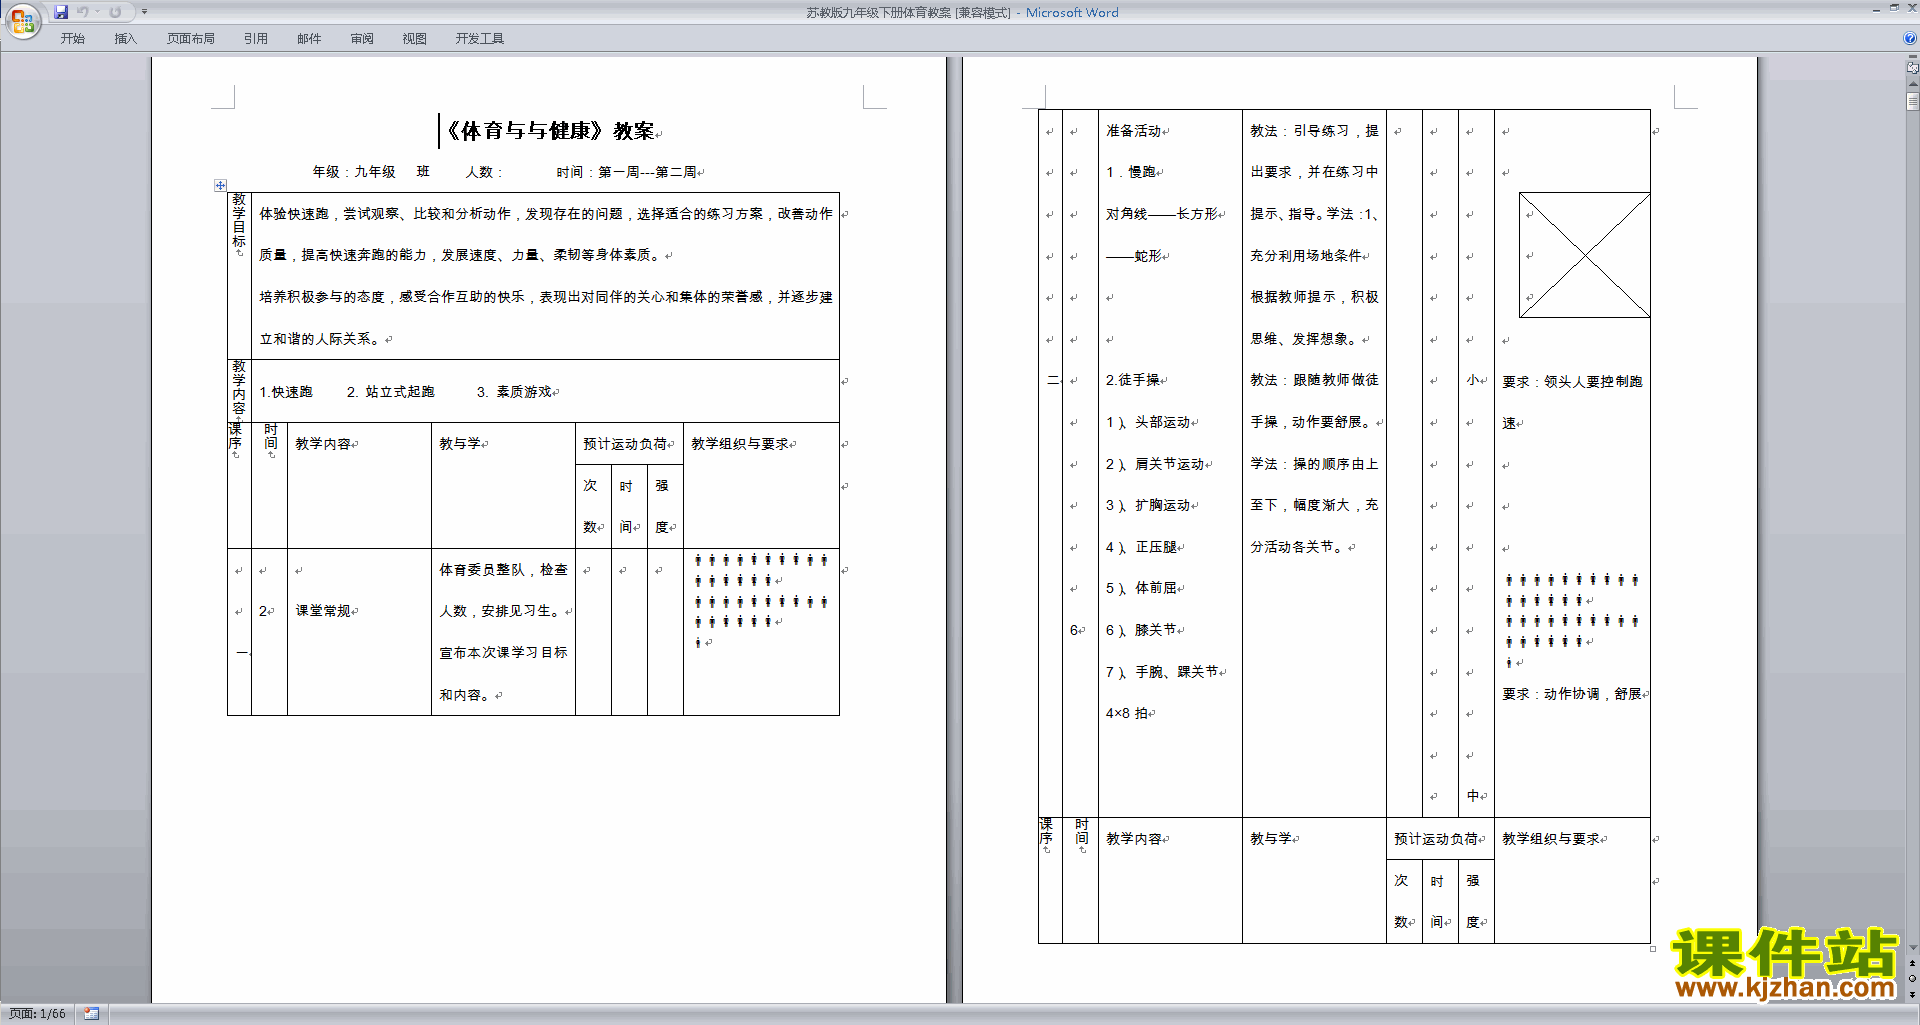Open Word Help question mark icon
The width and height of the screenshot is (1920, 1025).
(1910, 38)
